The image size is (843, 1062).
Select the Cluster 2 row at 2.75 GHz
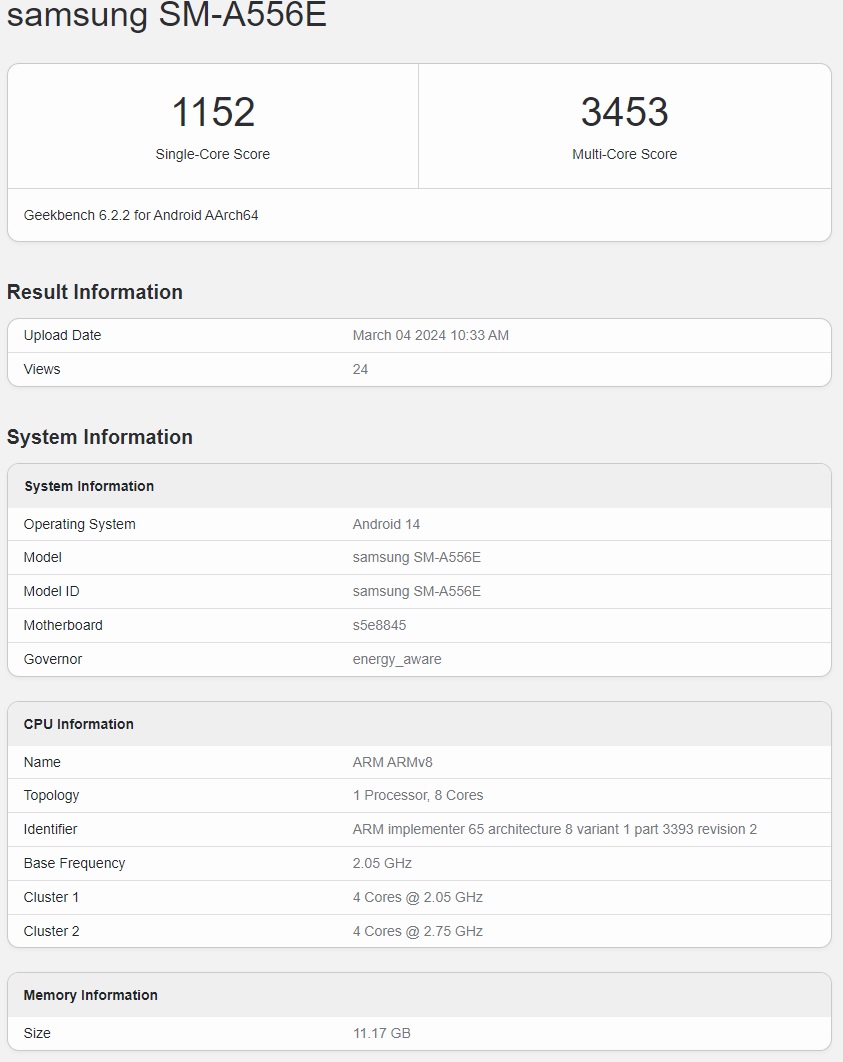pos(419,931)
